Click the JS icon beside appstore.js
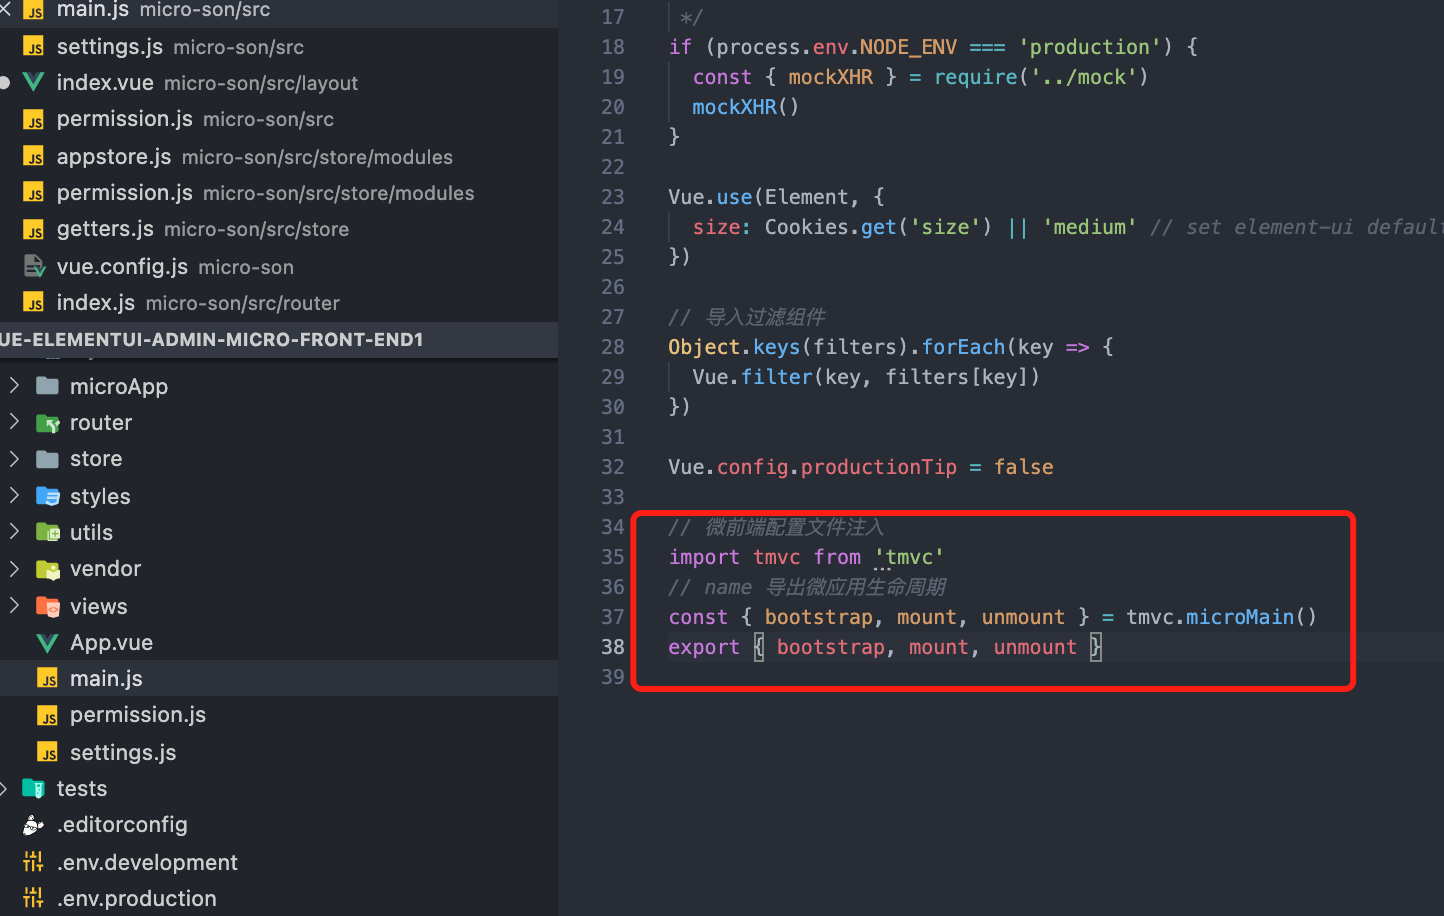1444x916 pixels. click(x=34, y=158)
